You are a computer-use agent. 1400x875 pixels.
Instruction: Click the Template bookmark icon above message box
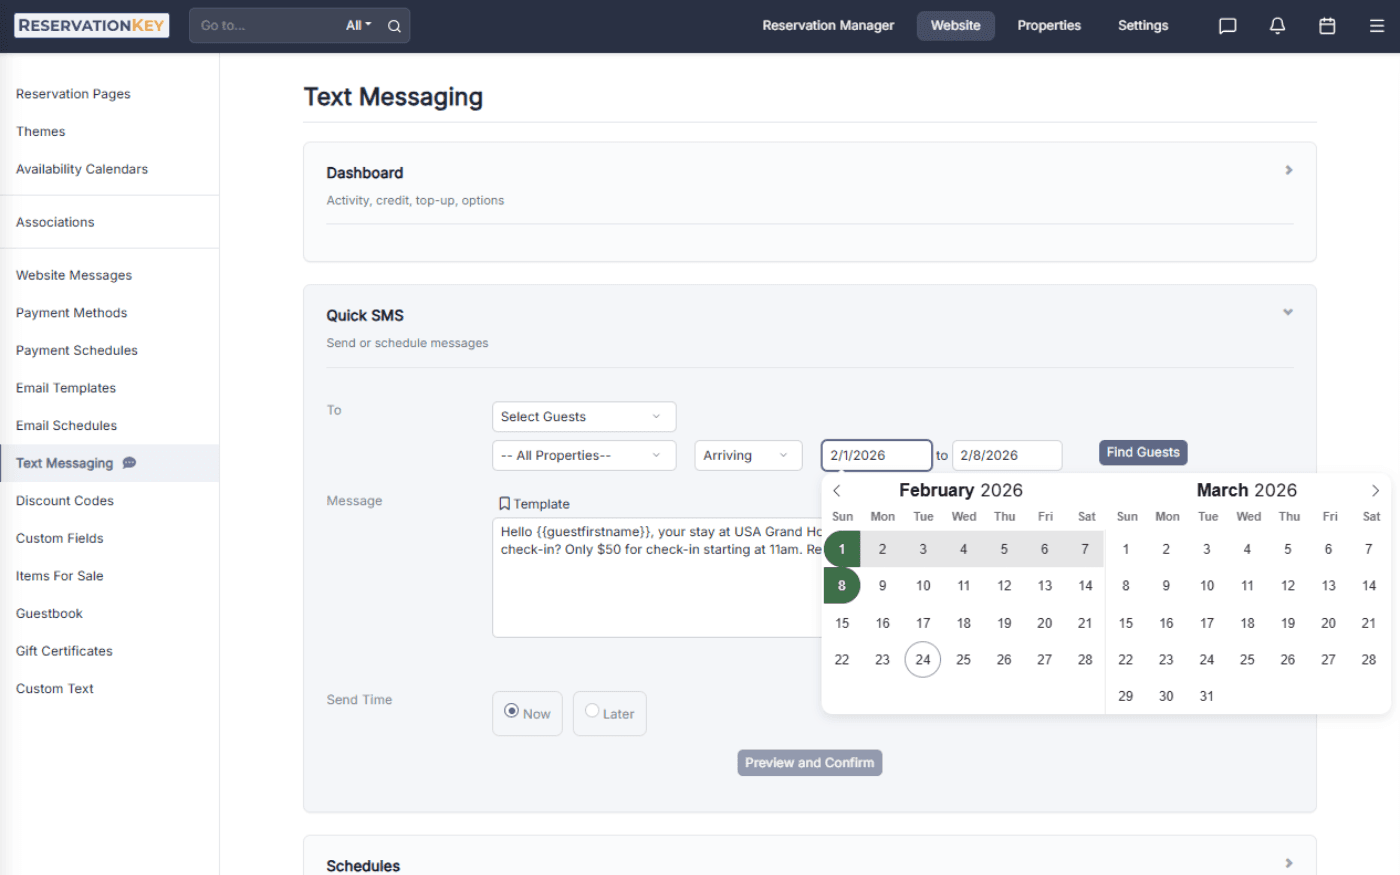[x=506, y=503]
